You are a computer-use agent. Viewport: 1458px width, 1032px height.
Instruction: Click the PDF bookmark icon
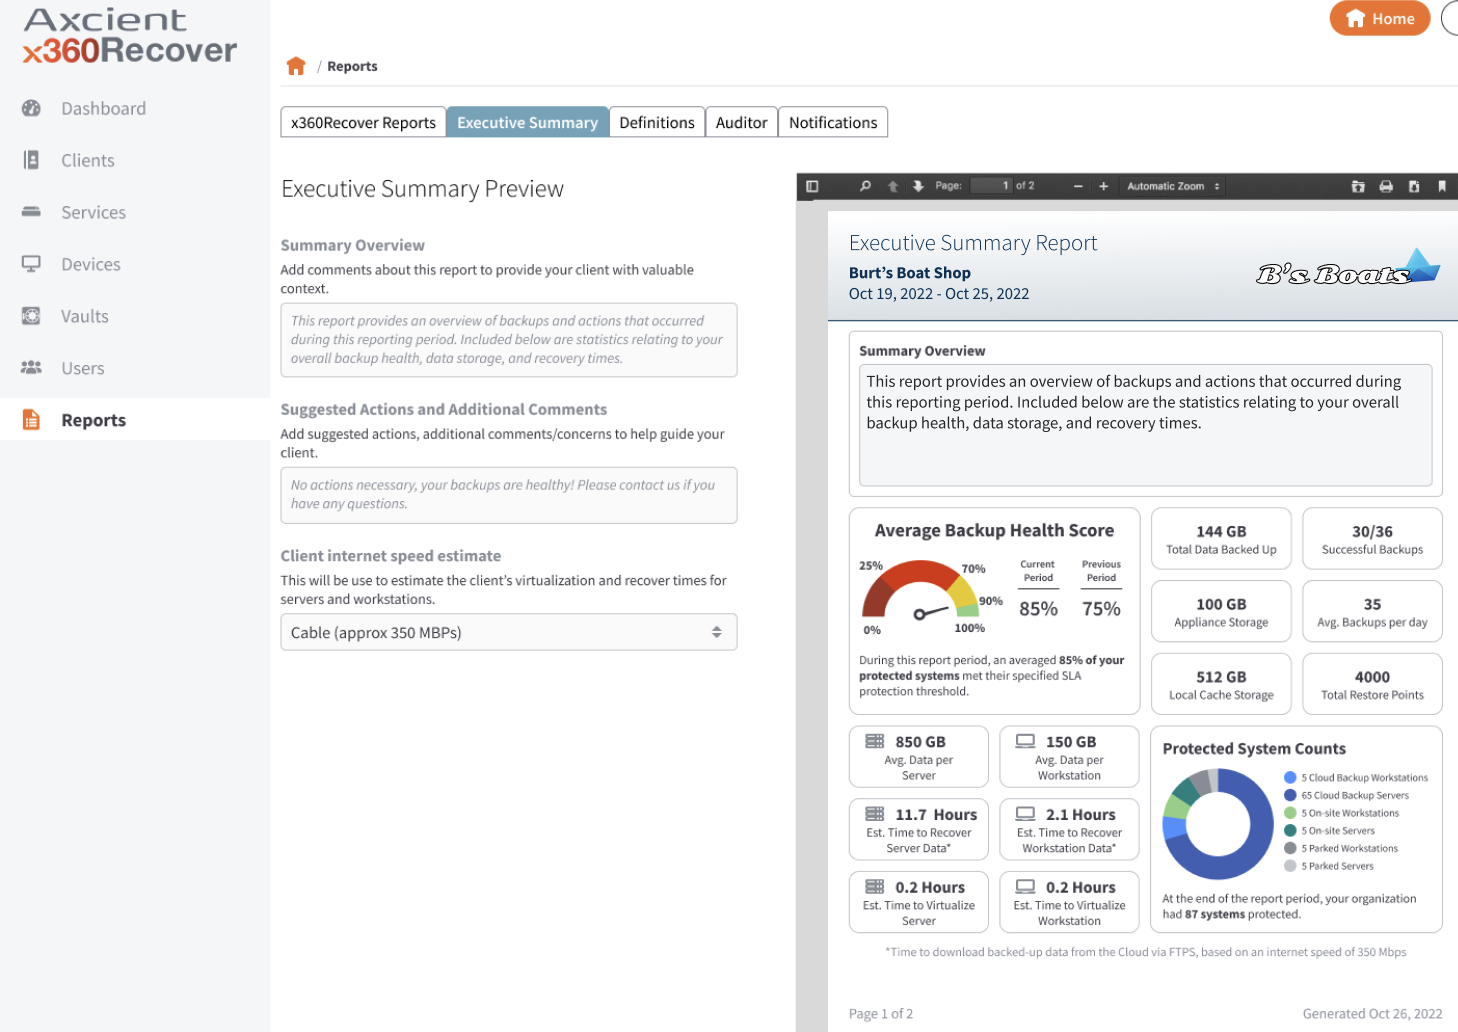[1442, 186]
